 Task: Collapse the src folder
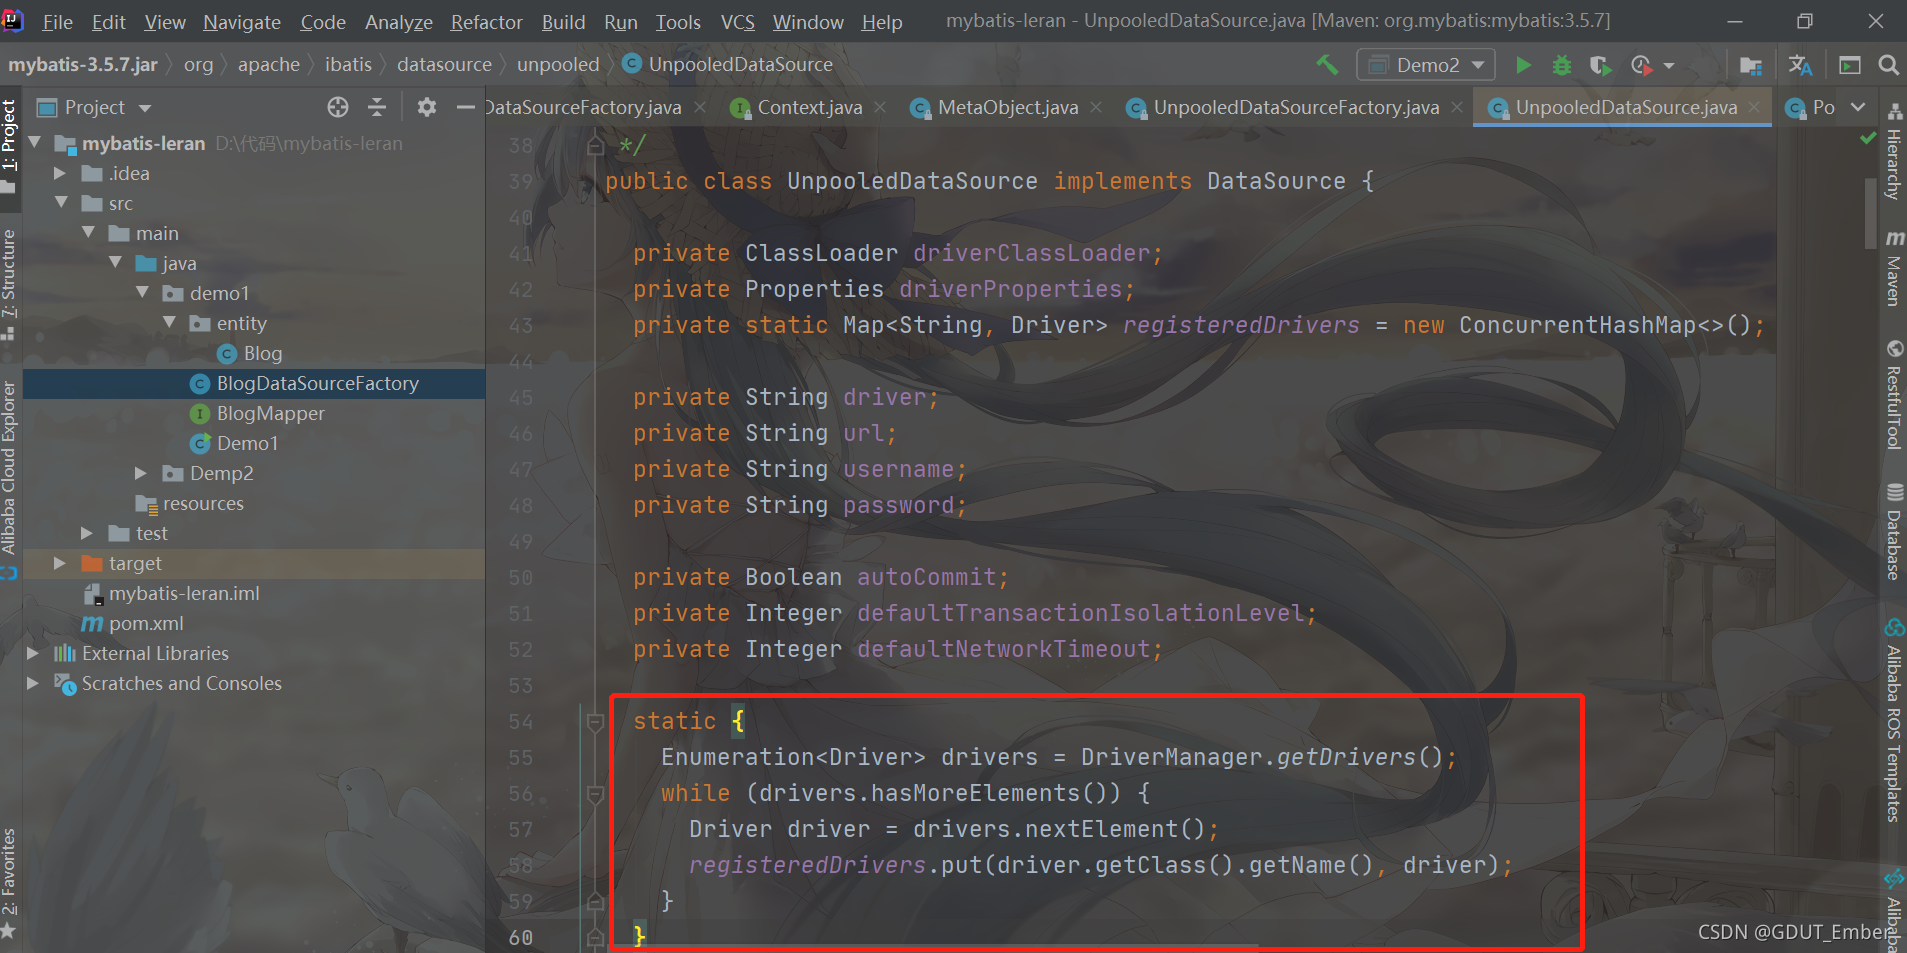pyautogui.click(x=60, y=202)
